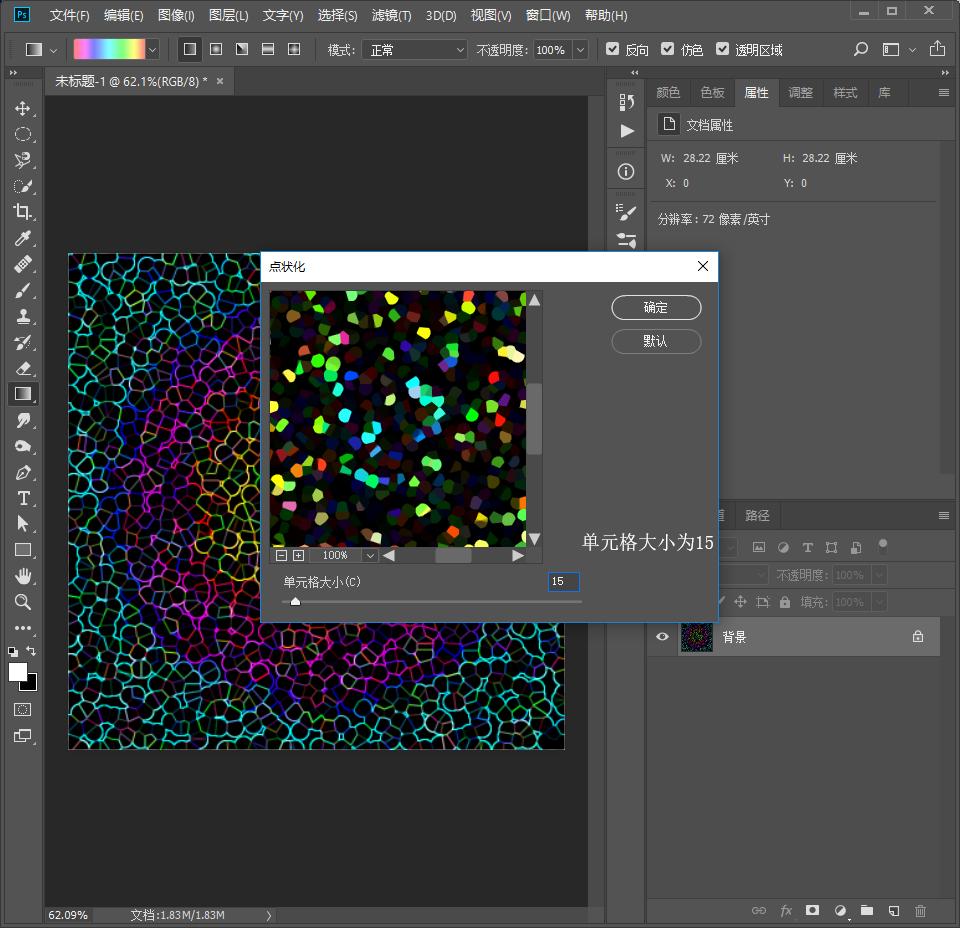Select the Move tool
This screenshot has height=928, width=960.
[x=22, y=108]
